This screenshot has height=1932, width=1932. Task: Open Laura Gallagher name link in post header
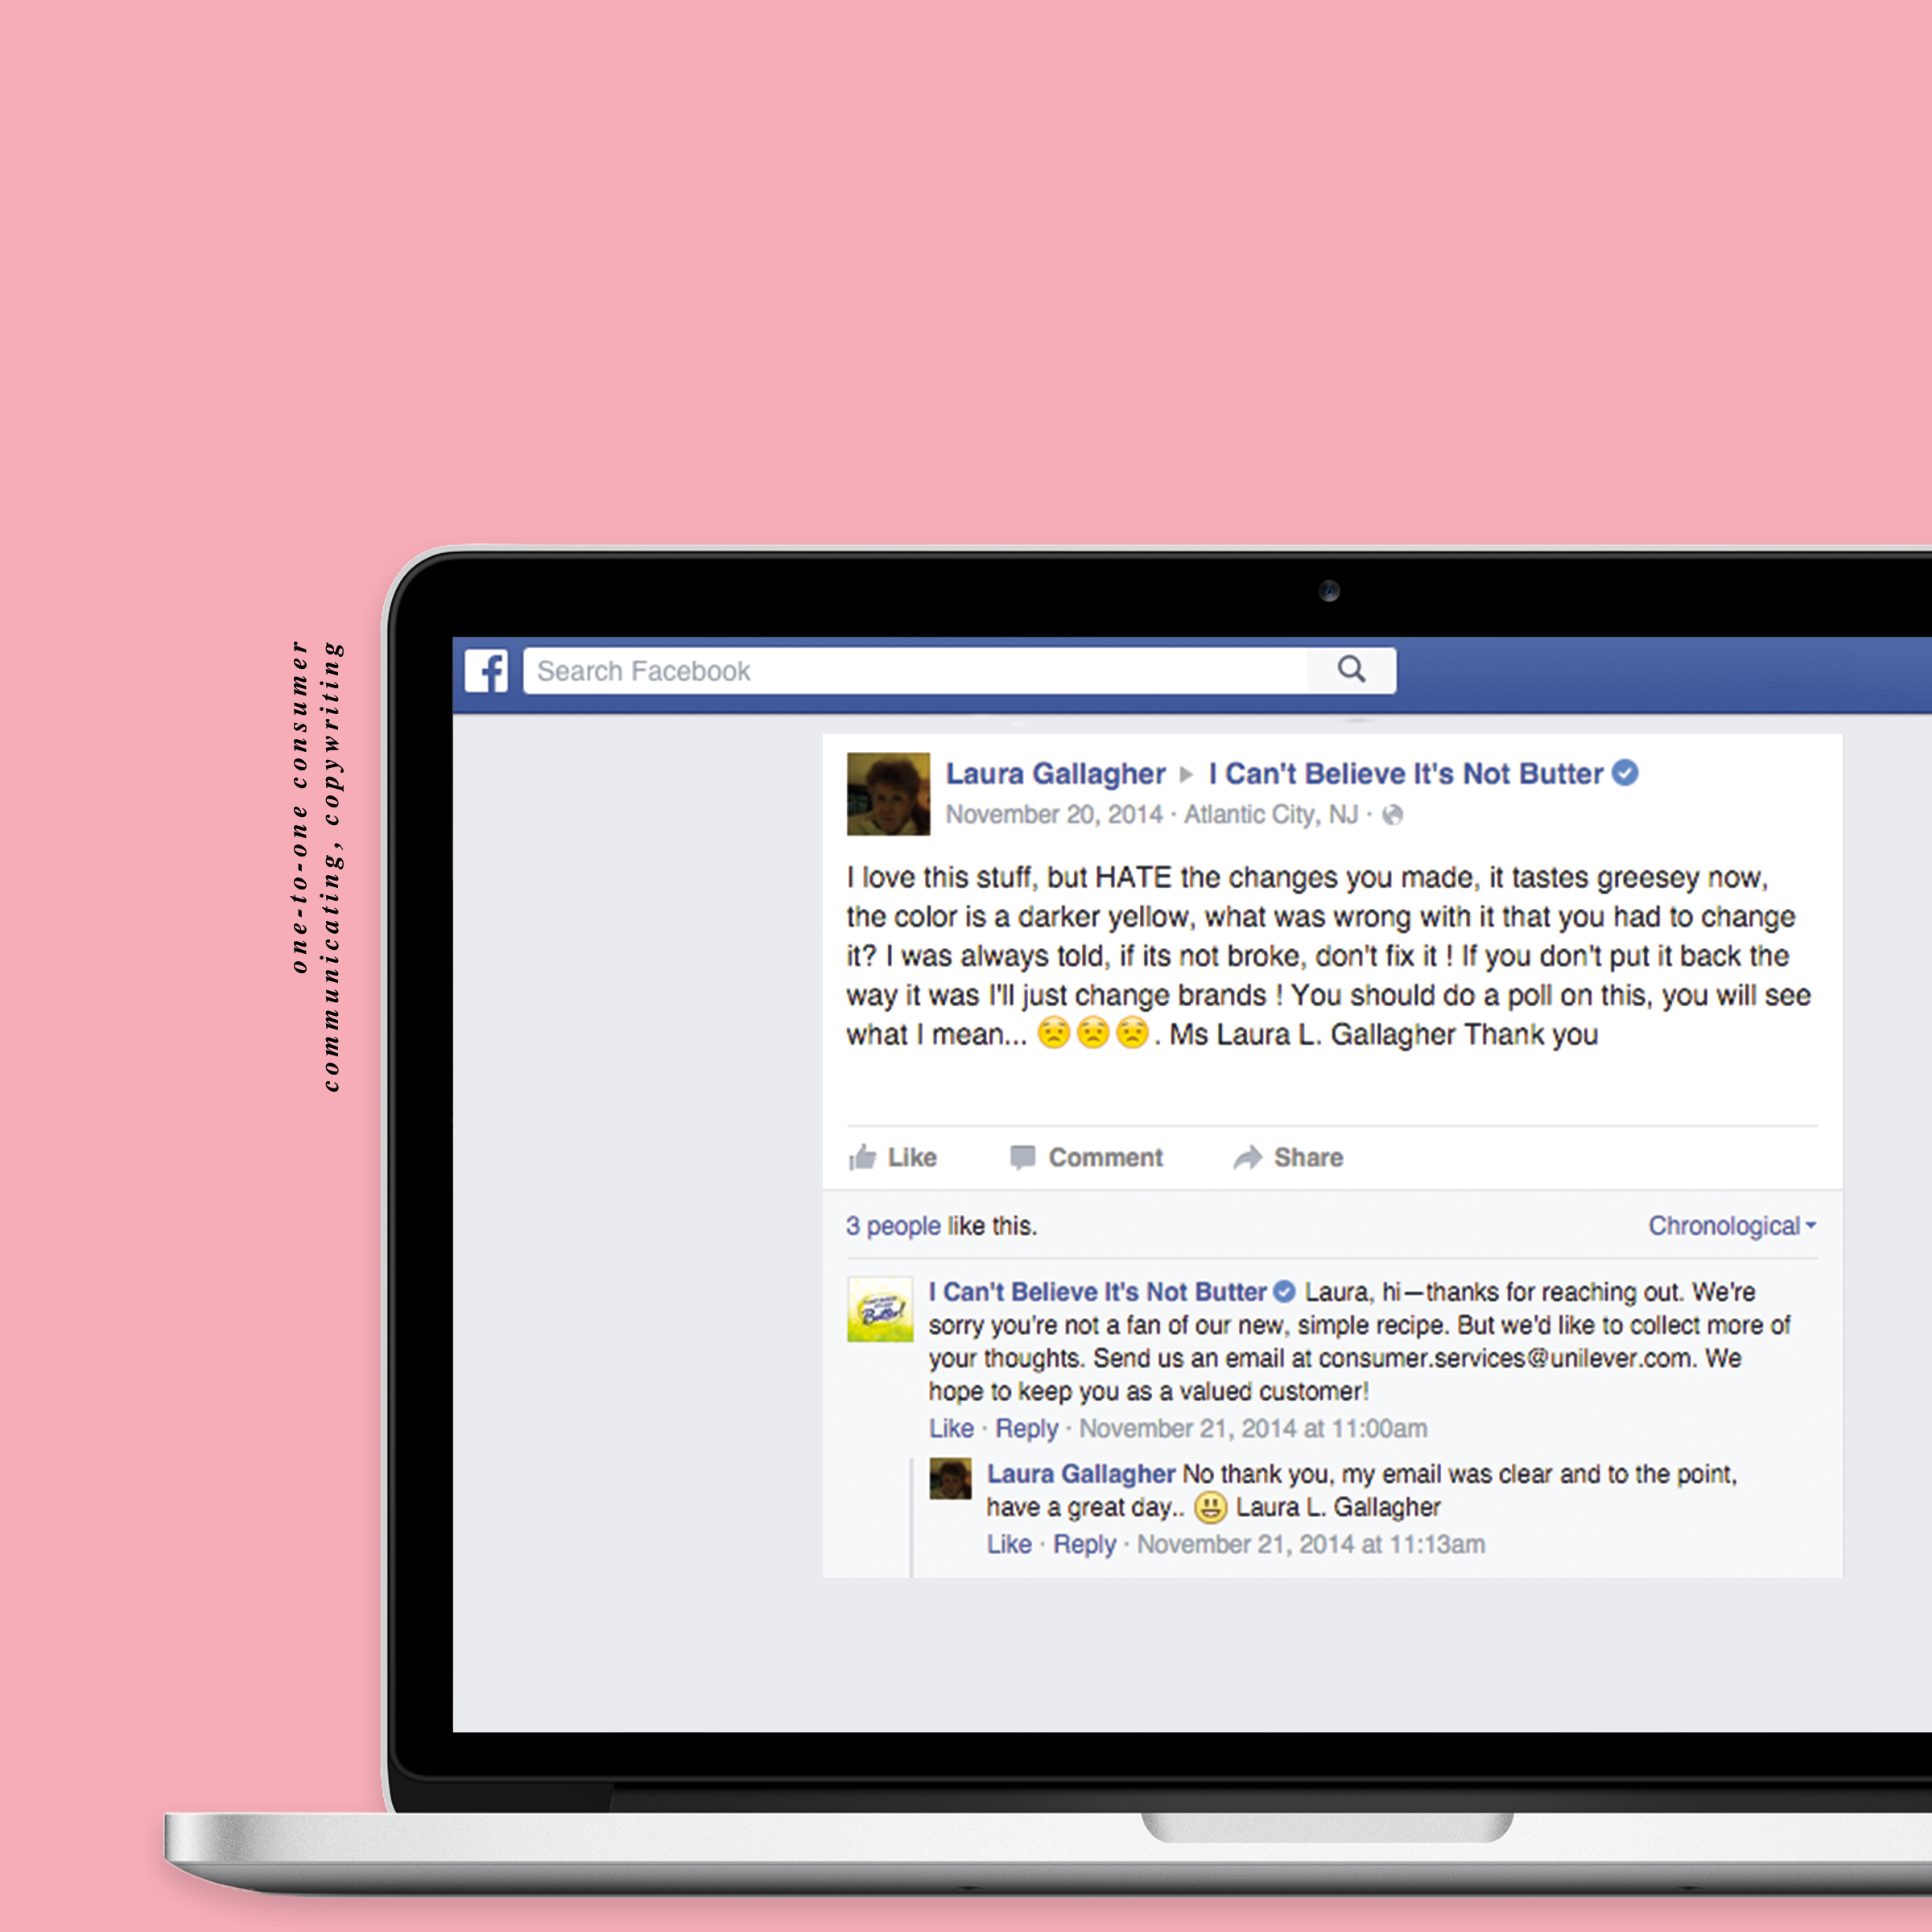pyautogui.click(x=1055, y=774)
